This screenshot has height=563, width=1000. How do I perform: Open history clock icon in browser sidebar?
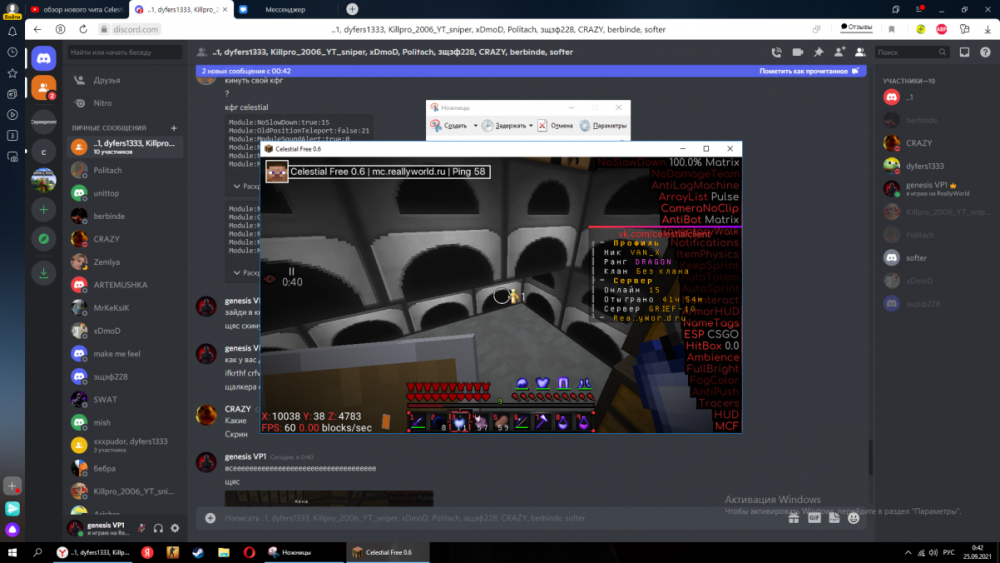pyautogui.click(x=12, y=52)
